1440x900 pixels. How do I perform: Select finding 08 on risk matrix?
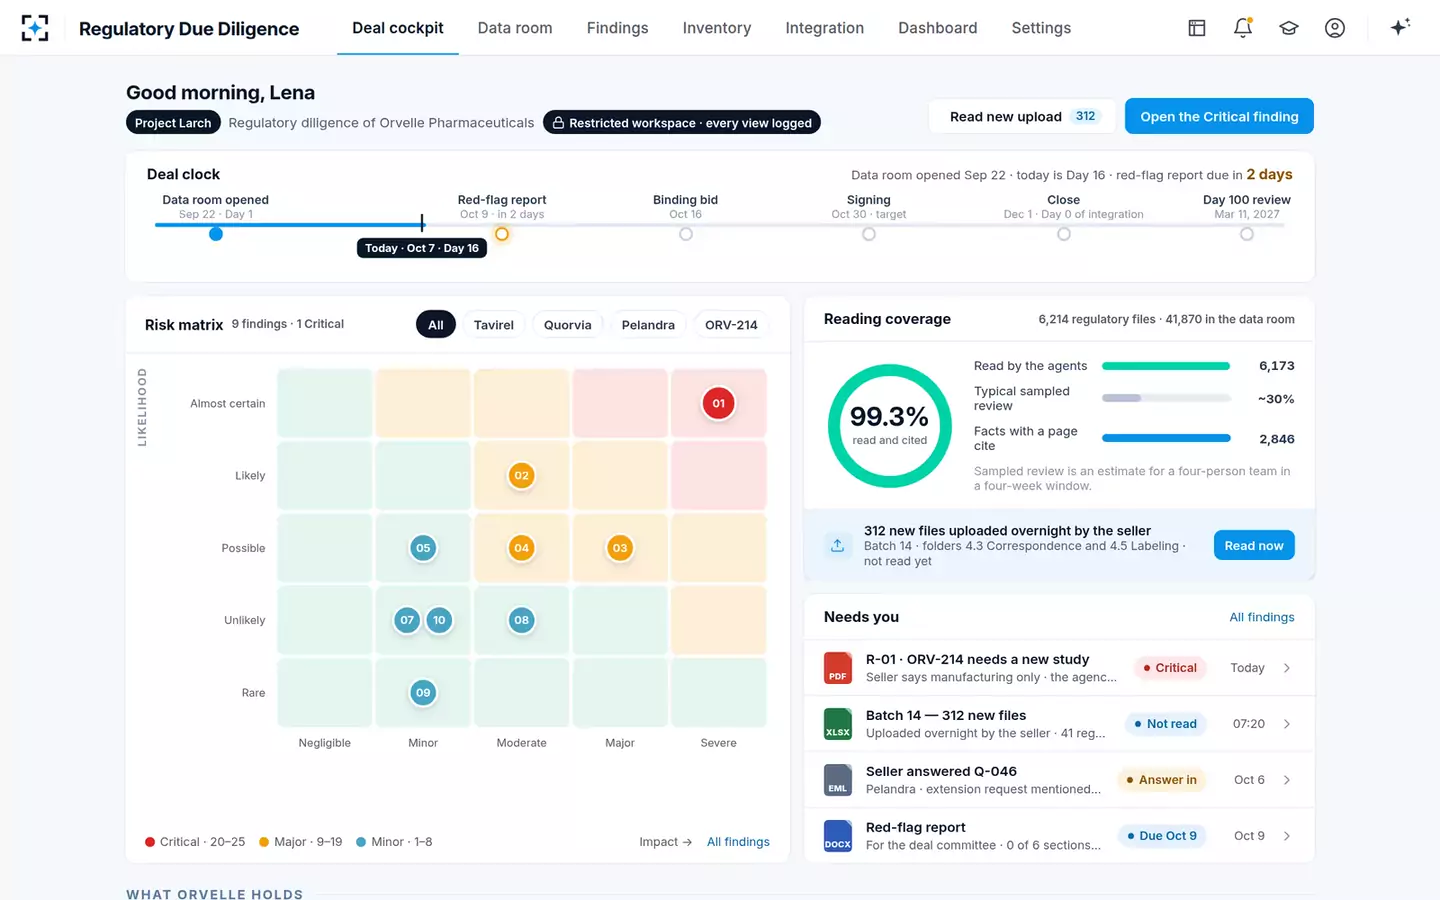[521, 620]
